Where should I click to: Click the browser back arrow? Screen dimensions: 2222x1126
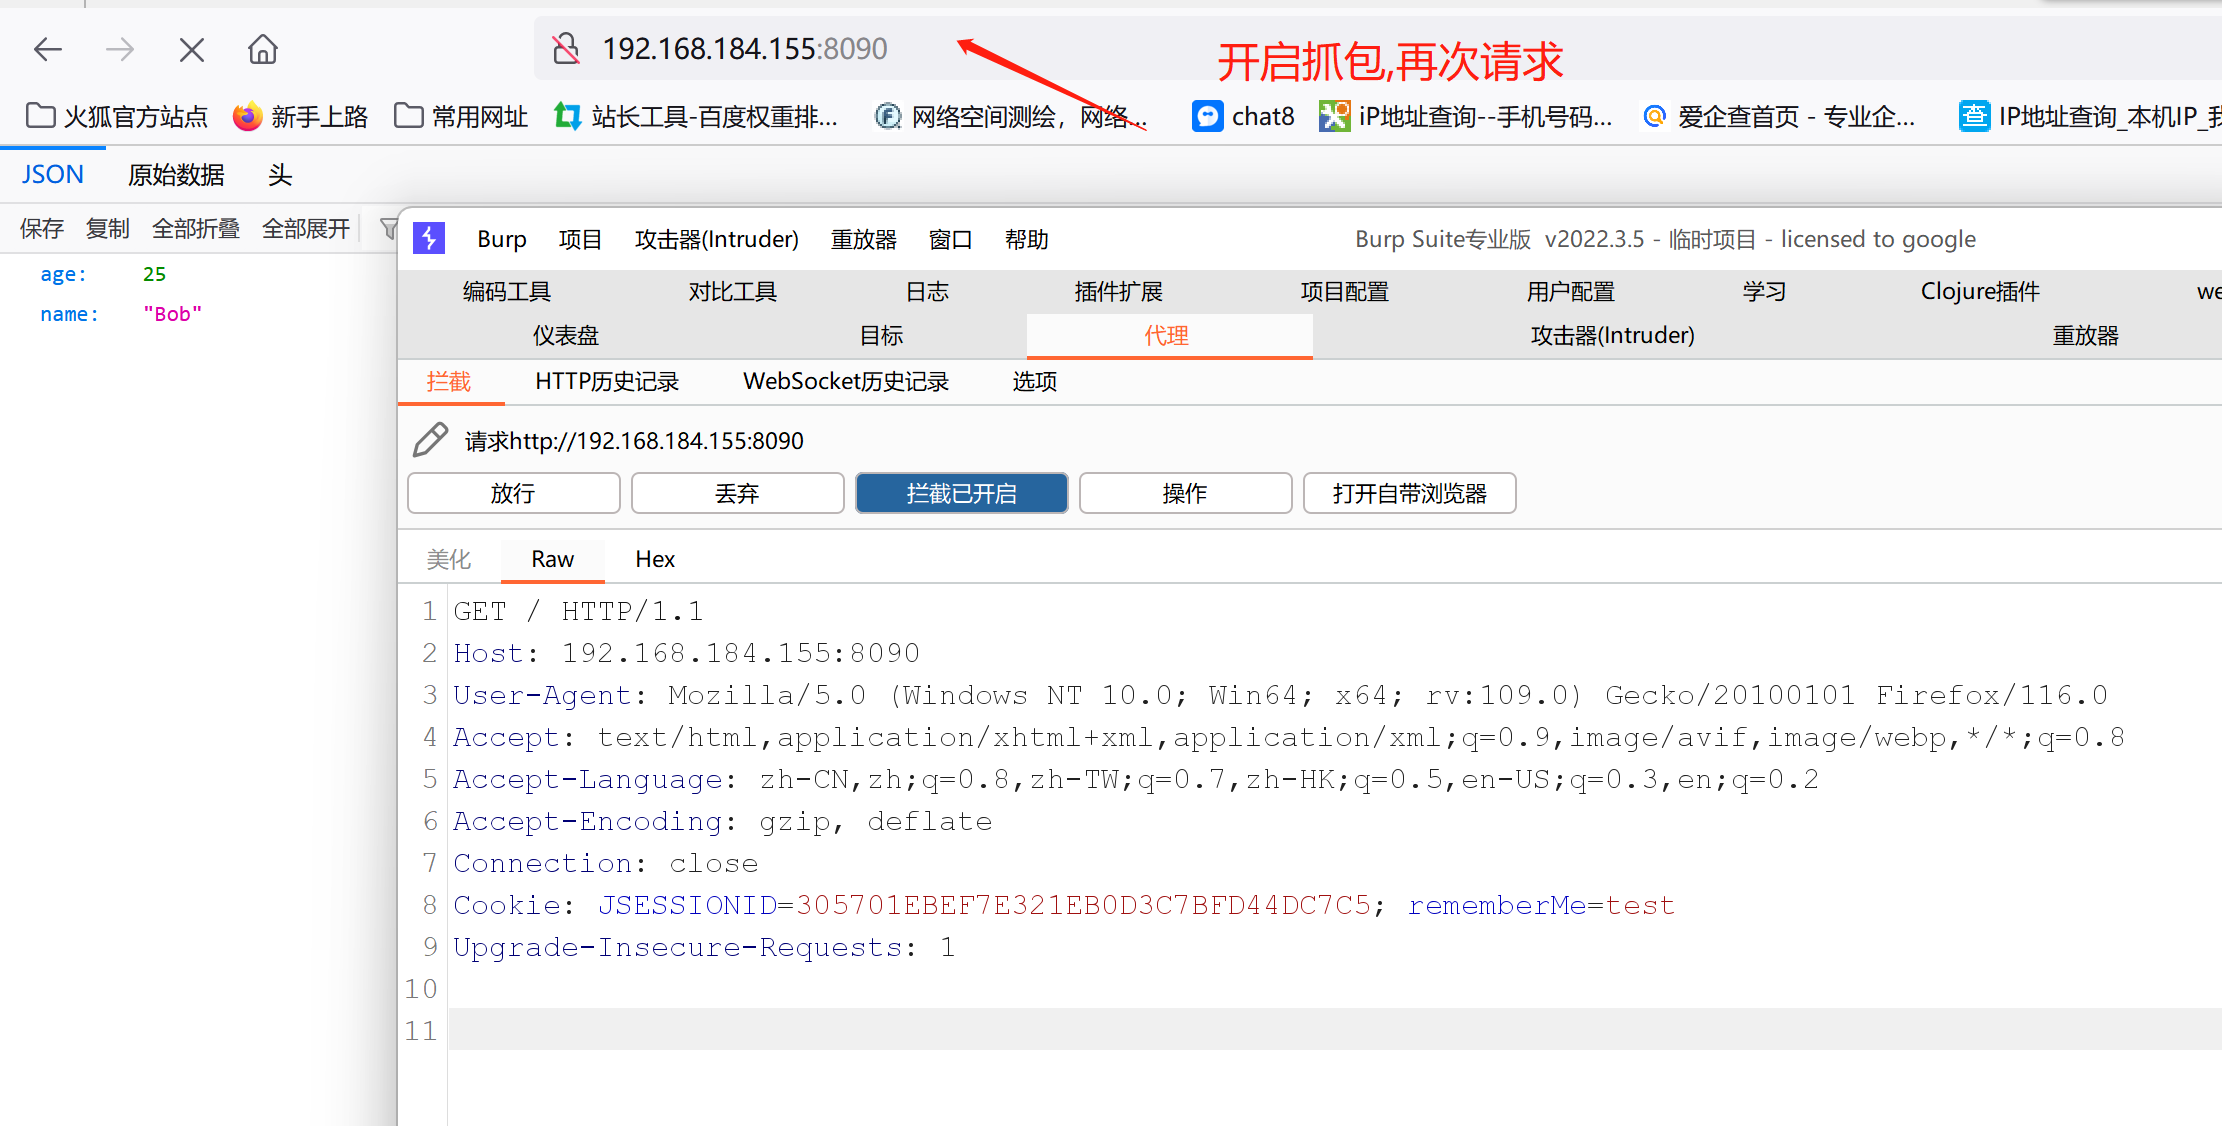coord(47,49)
